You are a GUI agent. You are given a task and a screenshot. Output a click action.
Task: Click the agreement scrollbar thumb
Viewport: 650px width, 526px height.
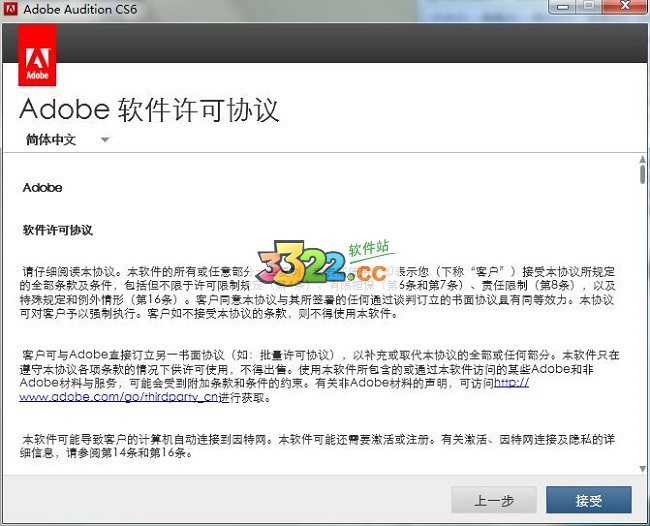click(643, 174)
